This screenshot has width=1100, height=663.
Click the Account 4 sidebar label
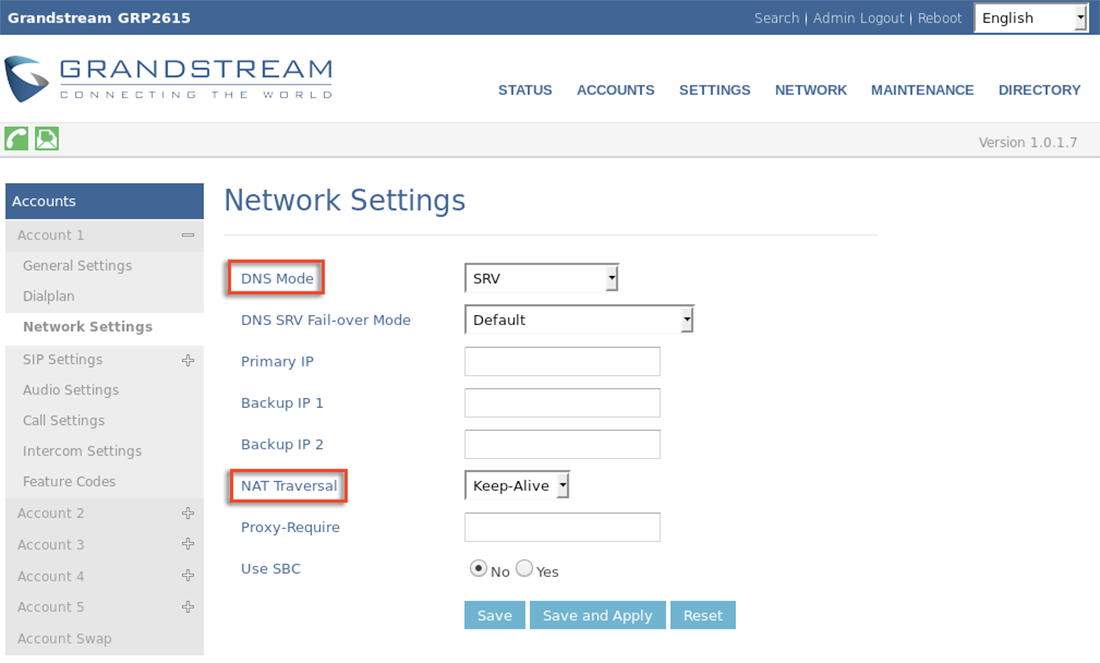pyautogui.click(x=51, y=576)
